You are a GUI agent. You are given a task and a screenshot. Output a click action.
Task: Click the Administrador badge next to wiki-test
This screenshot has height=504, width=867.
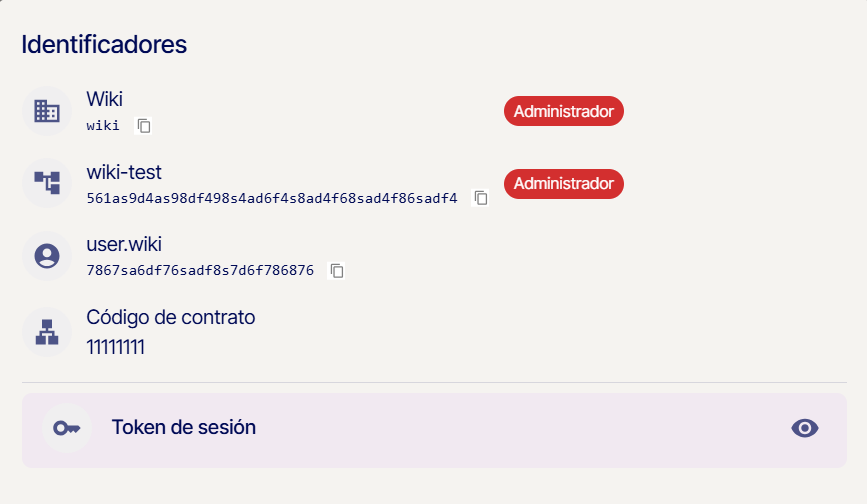click(x=563, y=184)
